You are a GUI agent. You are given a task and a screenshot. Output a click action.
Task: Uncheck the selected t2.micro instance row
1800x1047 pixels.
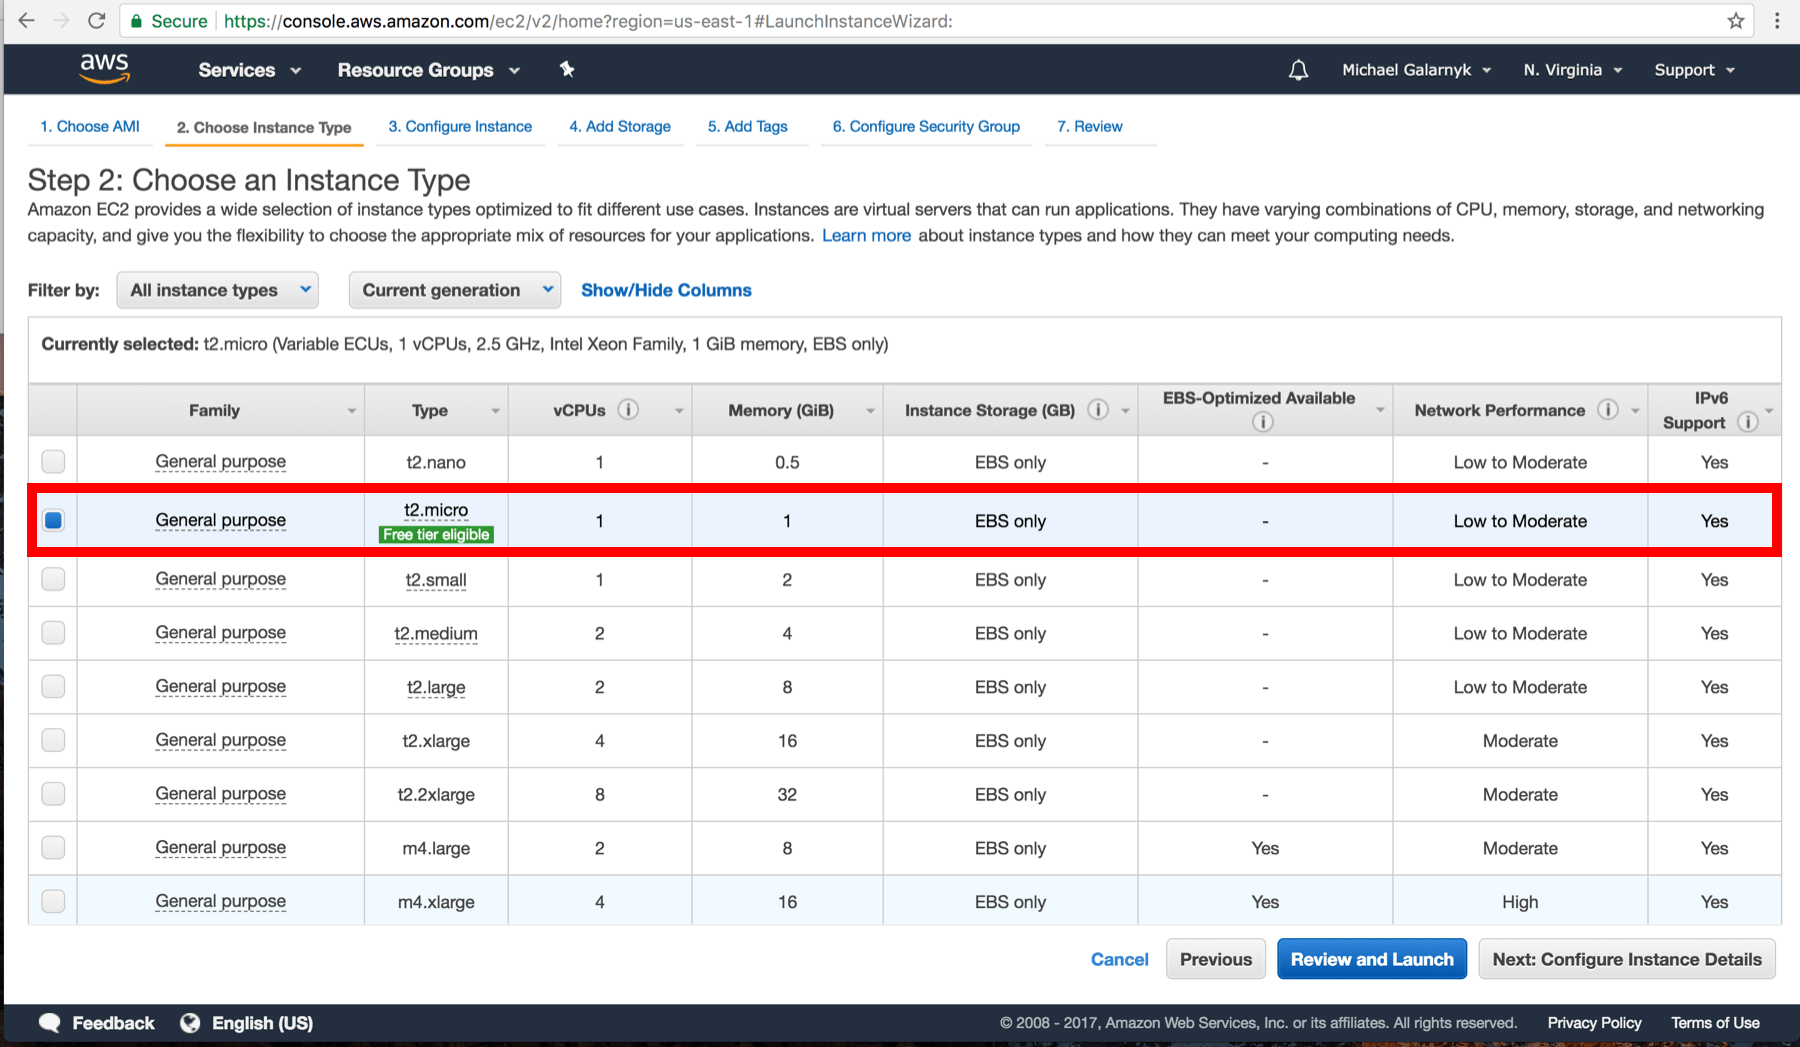point(53,520)
